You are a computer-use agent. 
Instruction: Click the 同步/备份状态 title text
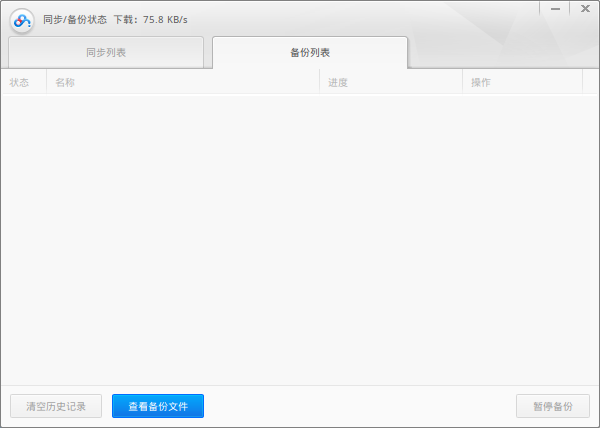(75, 20)
